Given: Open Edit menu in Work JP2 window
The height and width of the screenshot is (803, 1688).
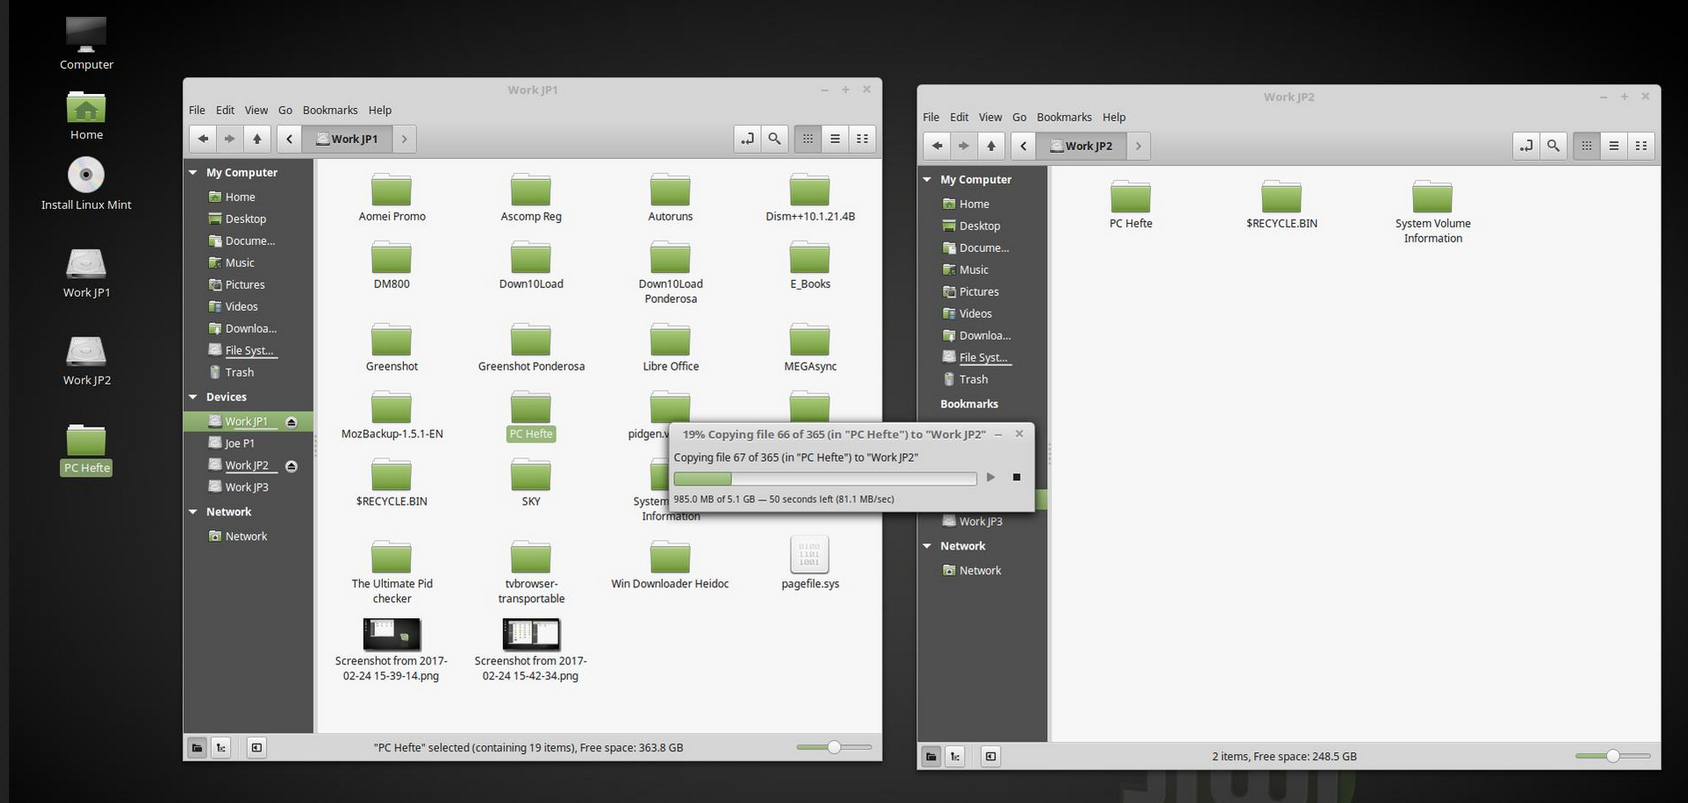Looking at the screenshot, I should coord(959,117).
